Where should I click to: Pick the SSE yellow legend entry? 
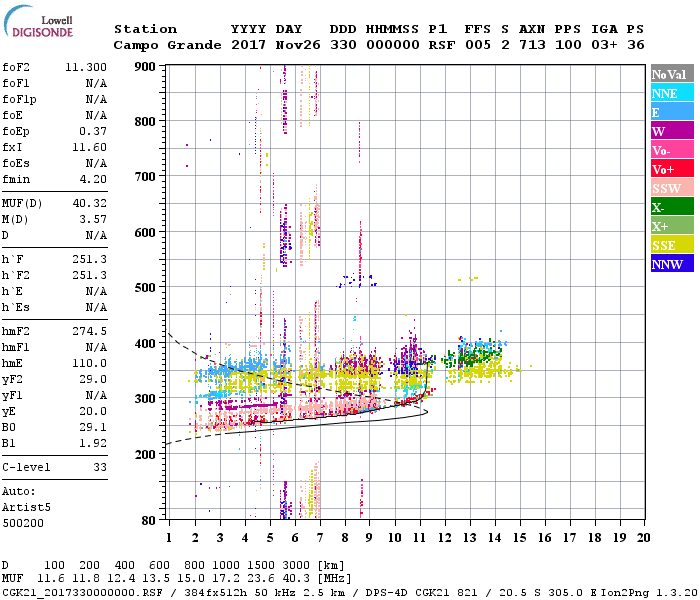671,245
